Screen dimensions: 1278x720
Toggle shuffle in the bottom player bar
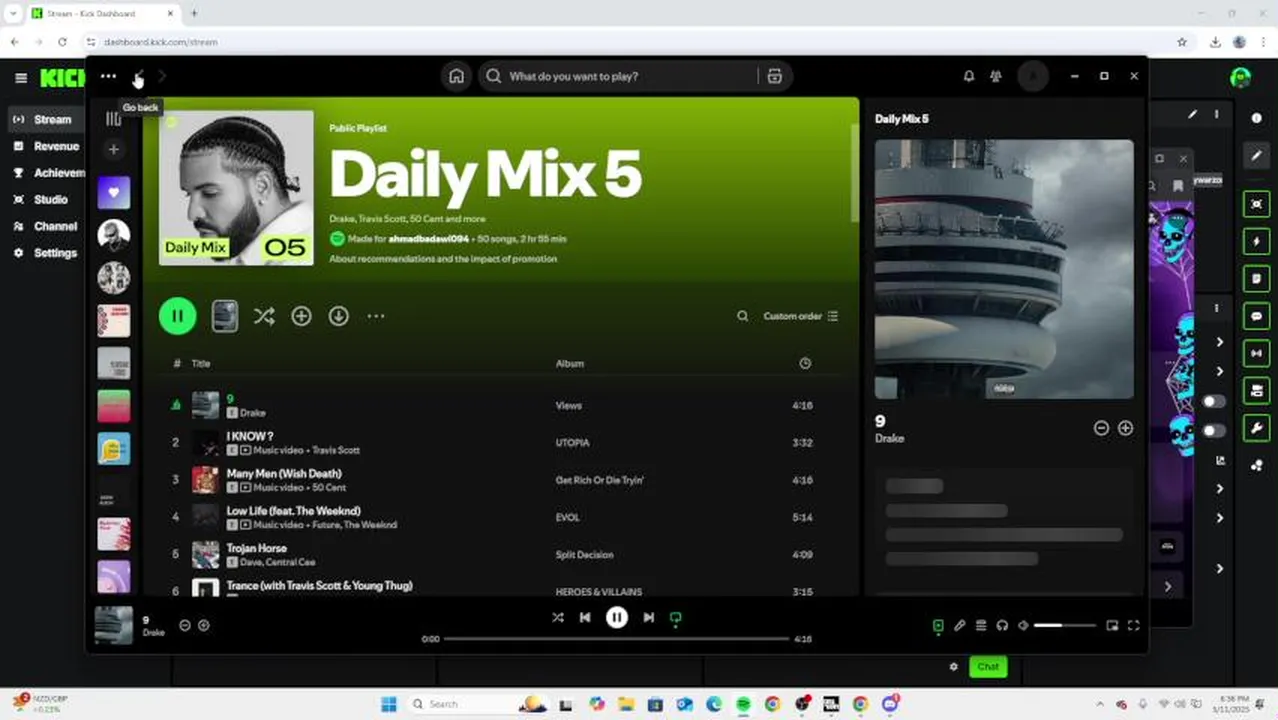click(558, 617)
